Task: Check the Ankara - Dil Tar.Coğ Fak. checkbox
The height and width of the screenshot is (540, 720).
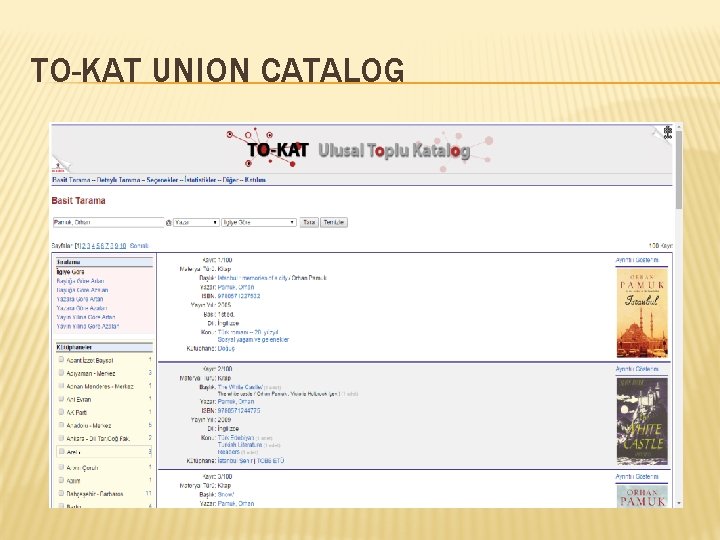Action: (61, 438)
